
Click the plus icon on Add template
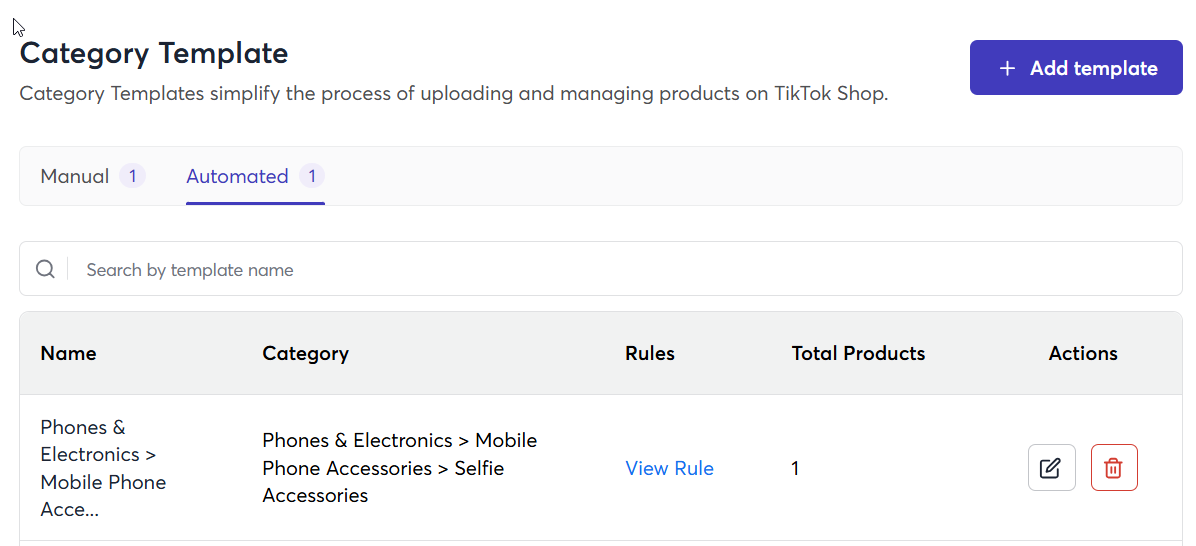1008,68
